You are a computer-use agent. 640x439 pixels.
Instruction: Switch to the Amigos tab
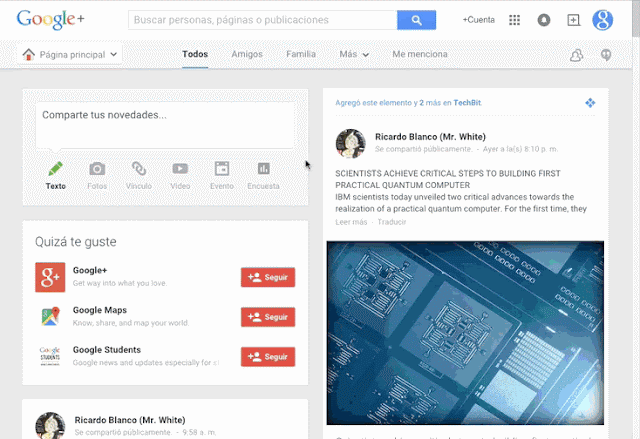coord(247,54)
